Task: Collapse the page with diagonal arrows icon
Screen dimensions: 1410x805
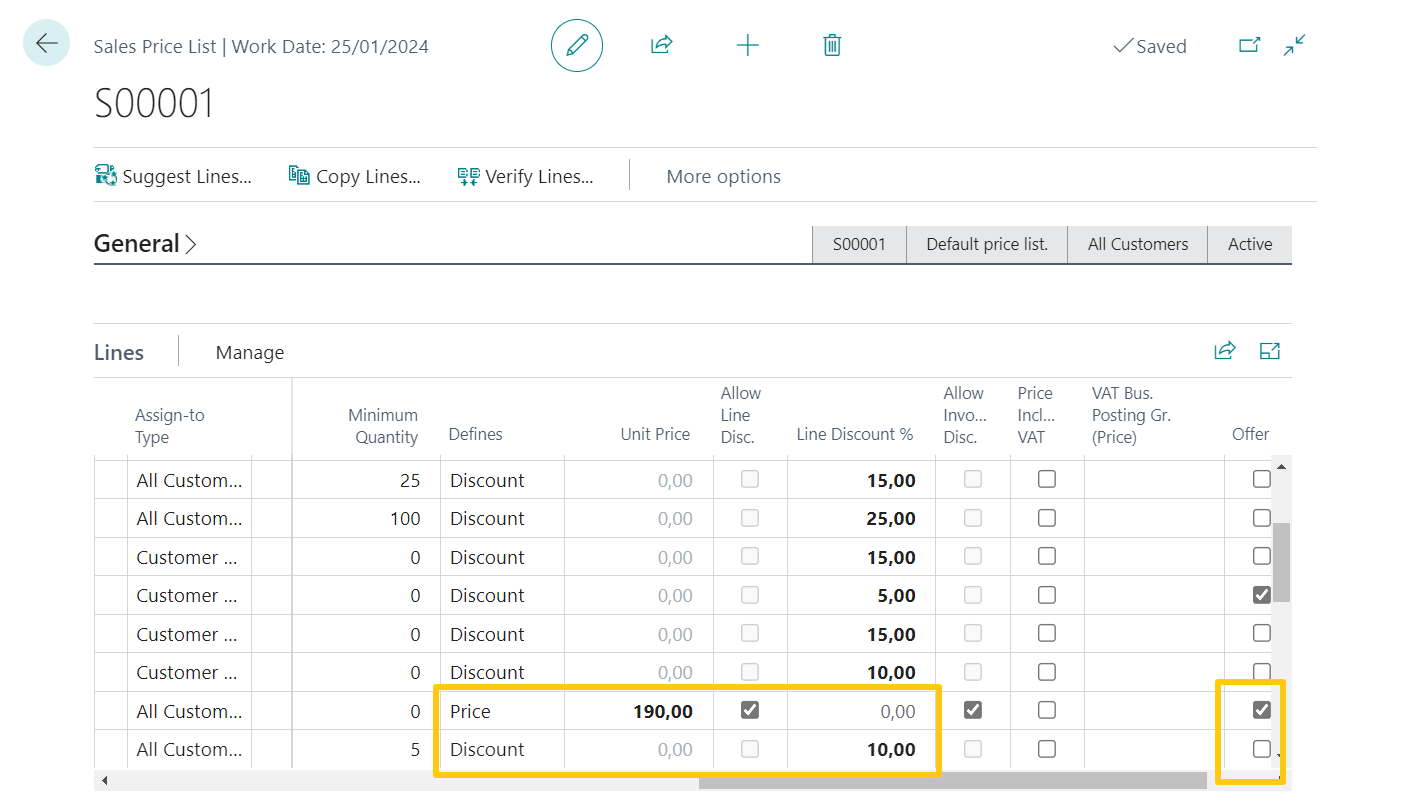Action: 1295,45
